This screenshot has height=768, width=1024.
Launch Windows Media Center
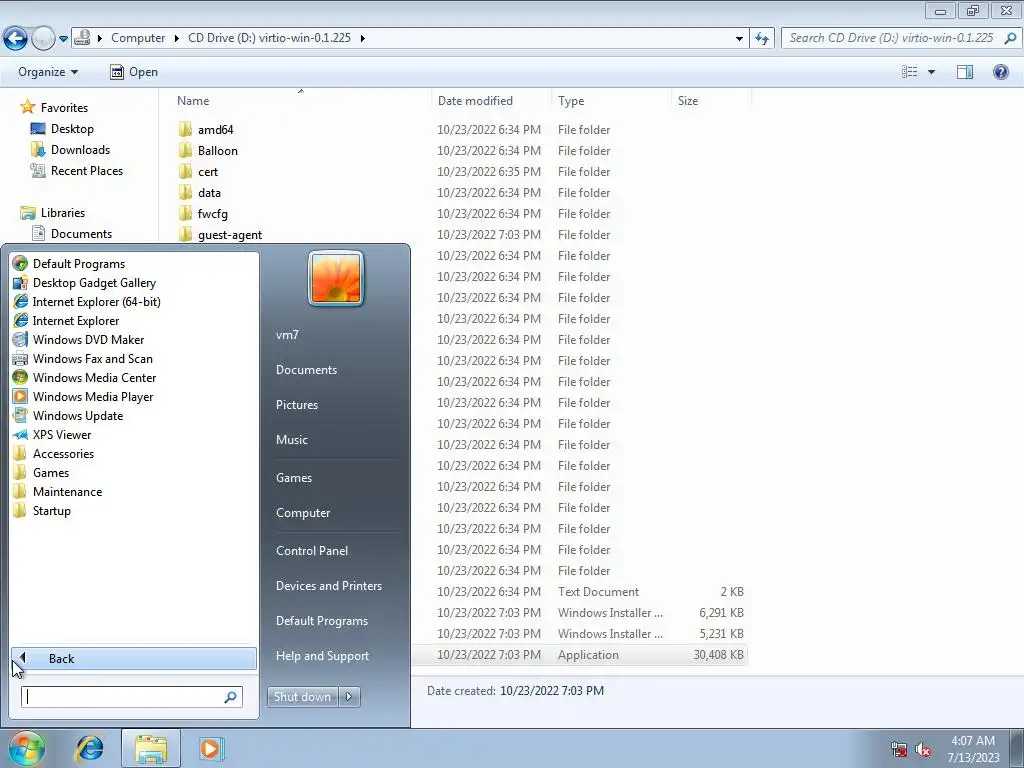[94, 377]
